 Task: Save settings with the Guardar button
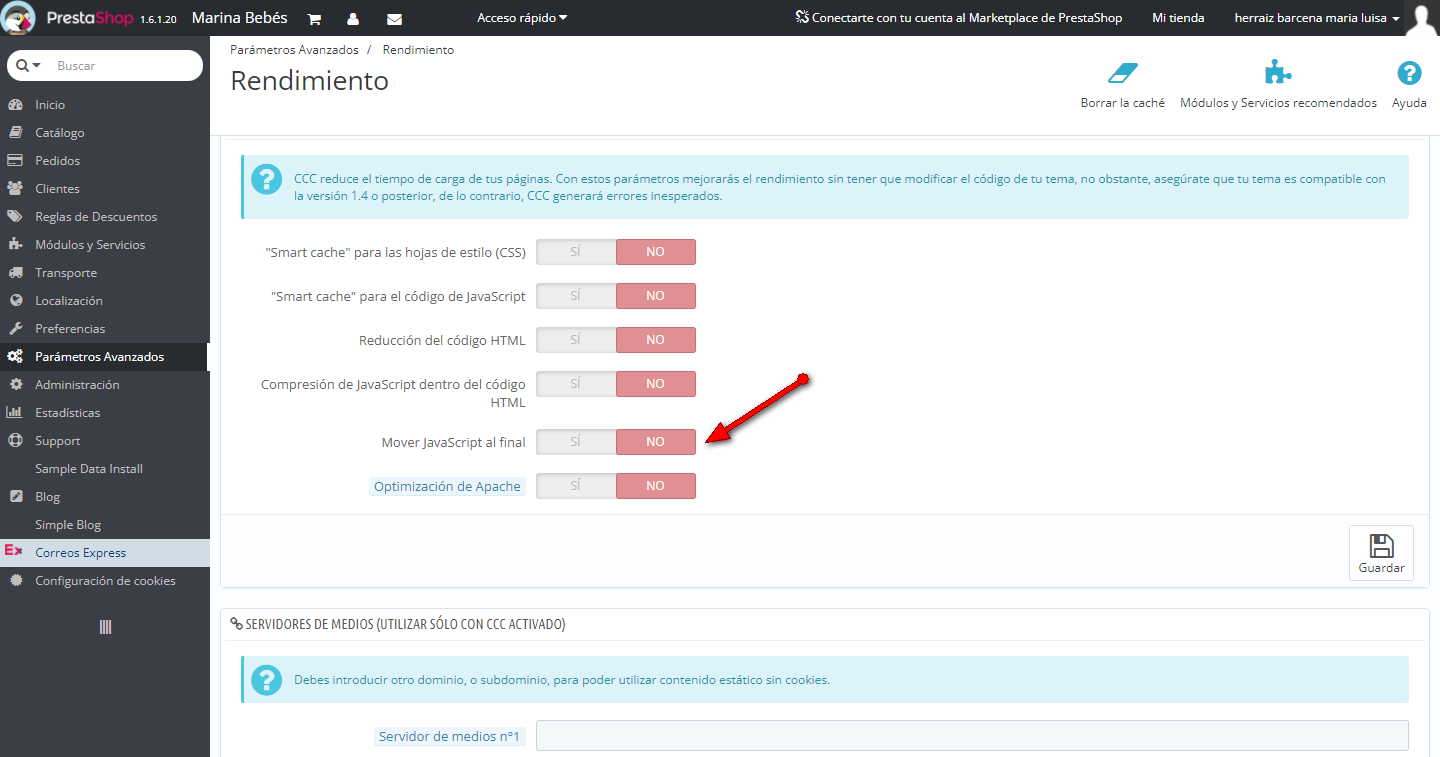tap(1381, 553)
